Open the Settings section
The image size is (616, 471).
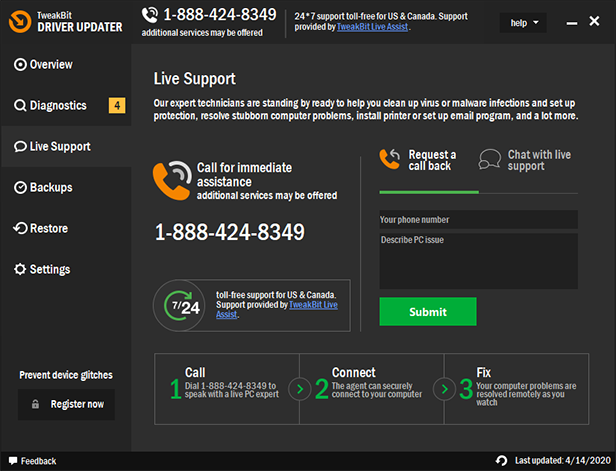pos(66,269)
